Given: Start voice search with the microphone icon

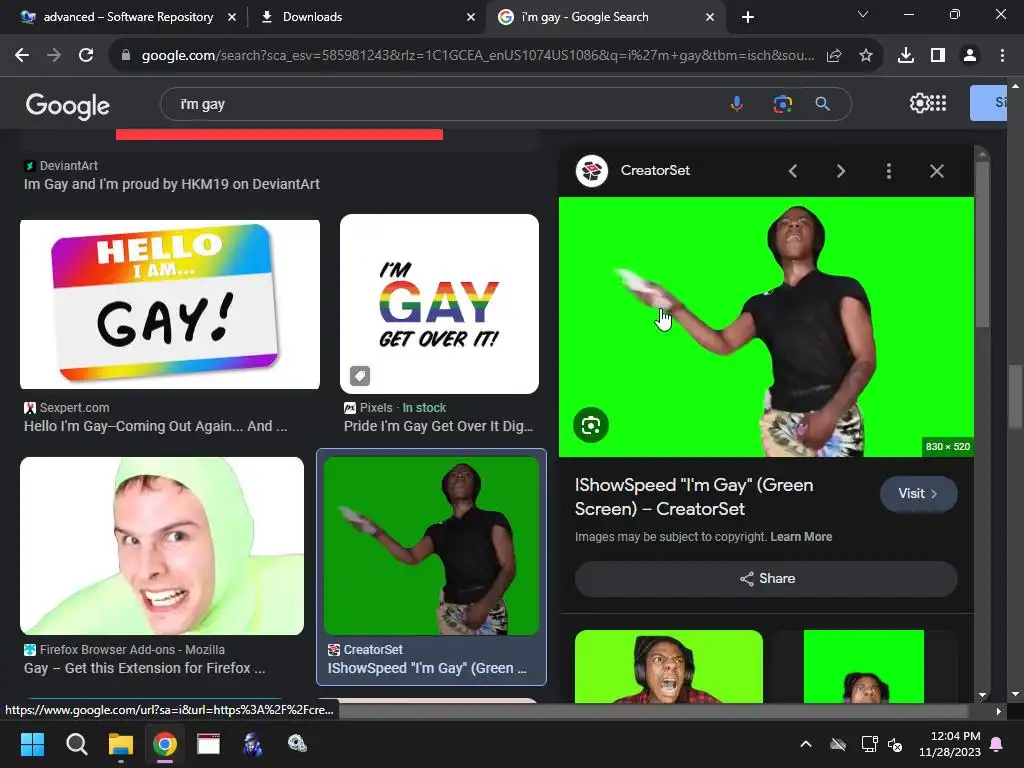Looking at the screenshot, I should point(737,104).
